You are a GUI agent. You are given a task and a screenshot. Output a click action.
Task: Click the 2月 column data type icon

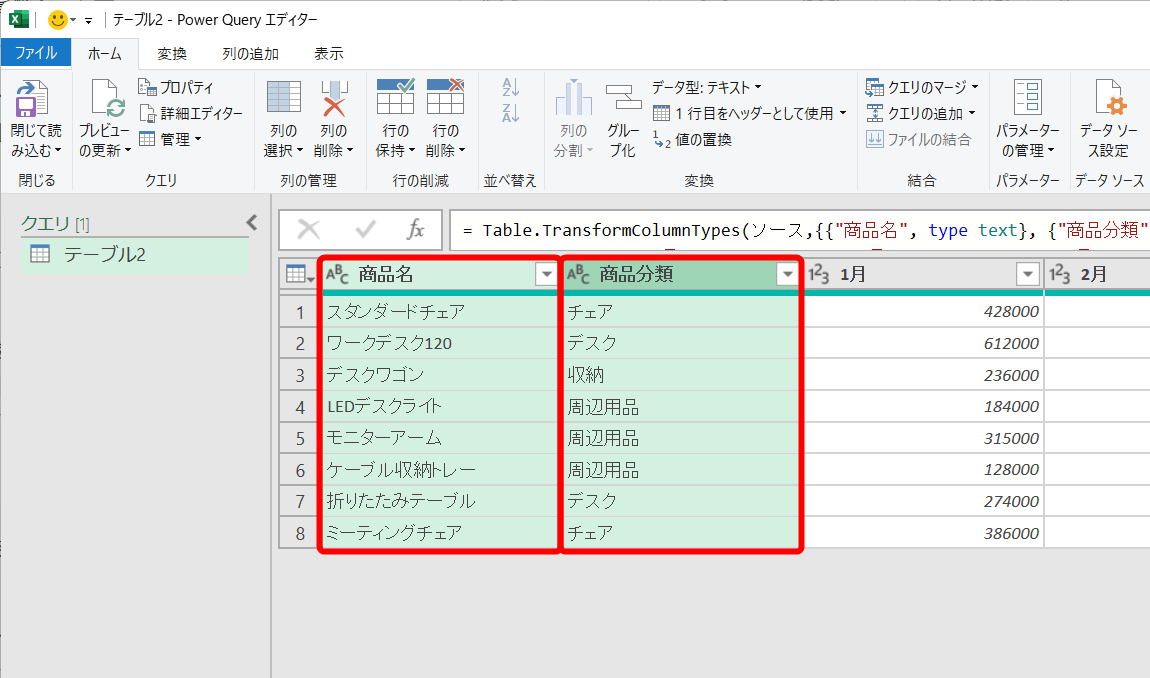[x=1060, y=274]
